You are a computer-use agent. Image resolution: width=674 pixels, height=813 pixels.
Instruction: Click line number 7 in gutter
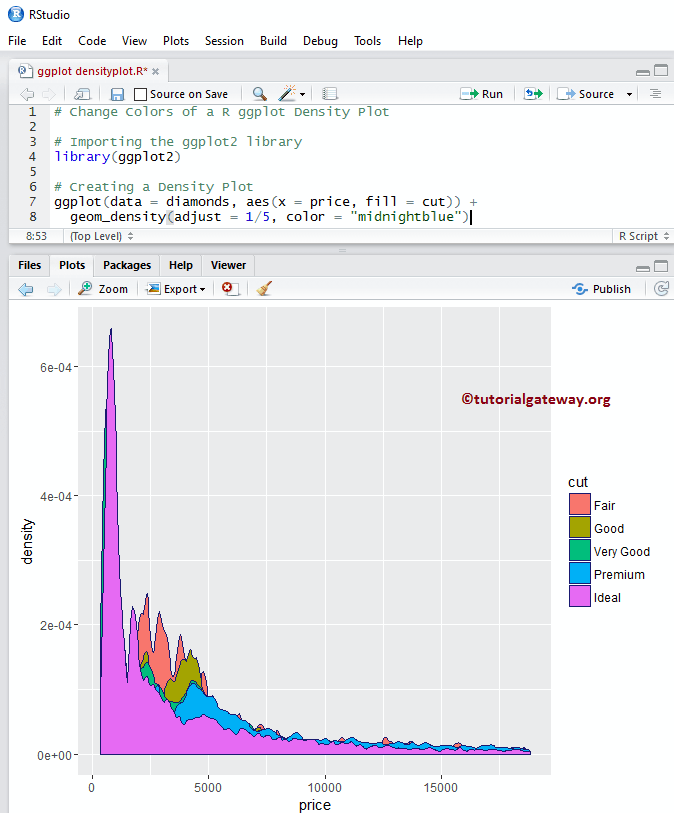[33, 202]
